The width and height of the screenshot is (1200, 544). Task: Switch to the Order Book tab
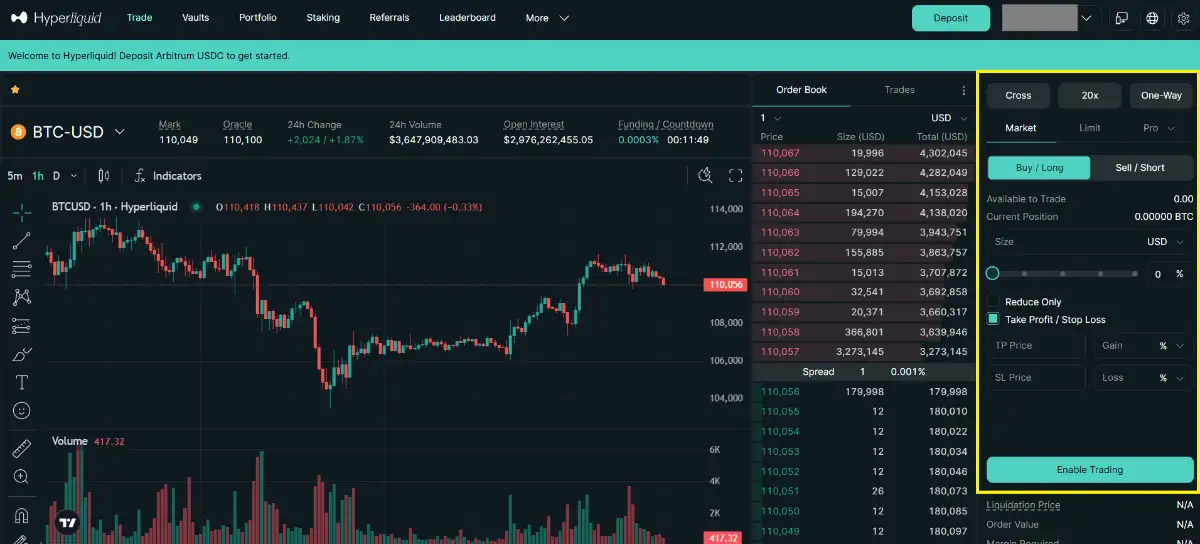pos(802,90)
